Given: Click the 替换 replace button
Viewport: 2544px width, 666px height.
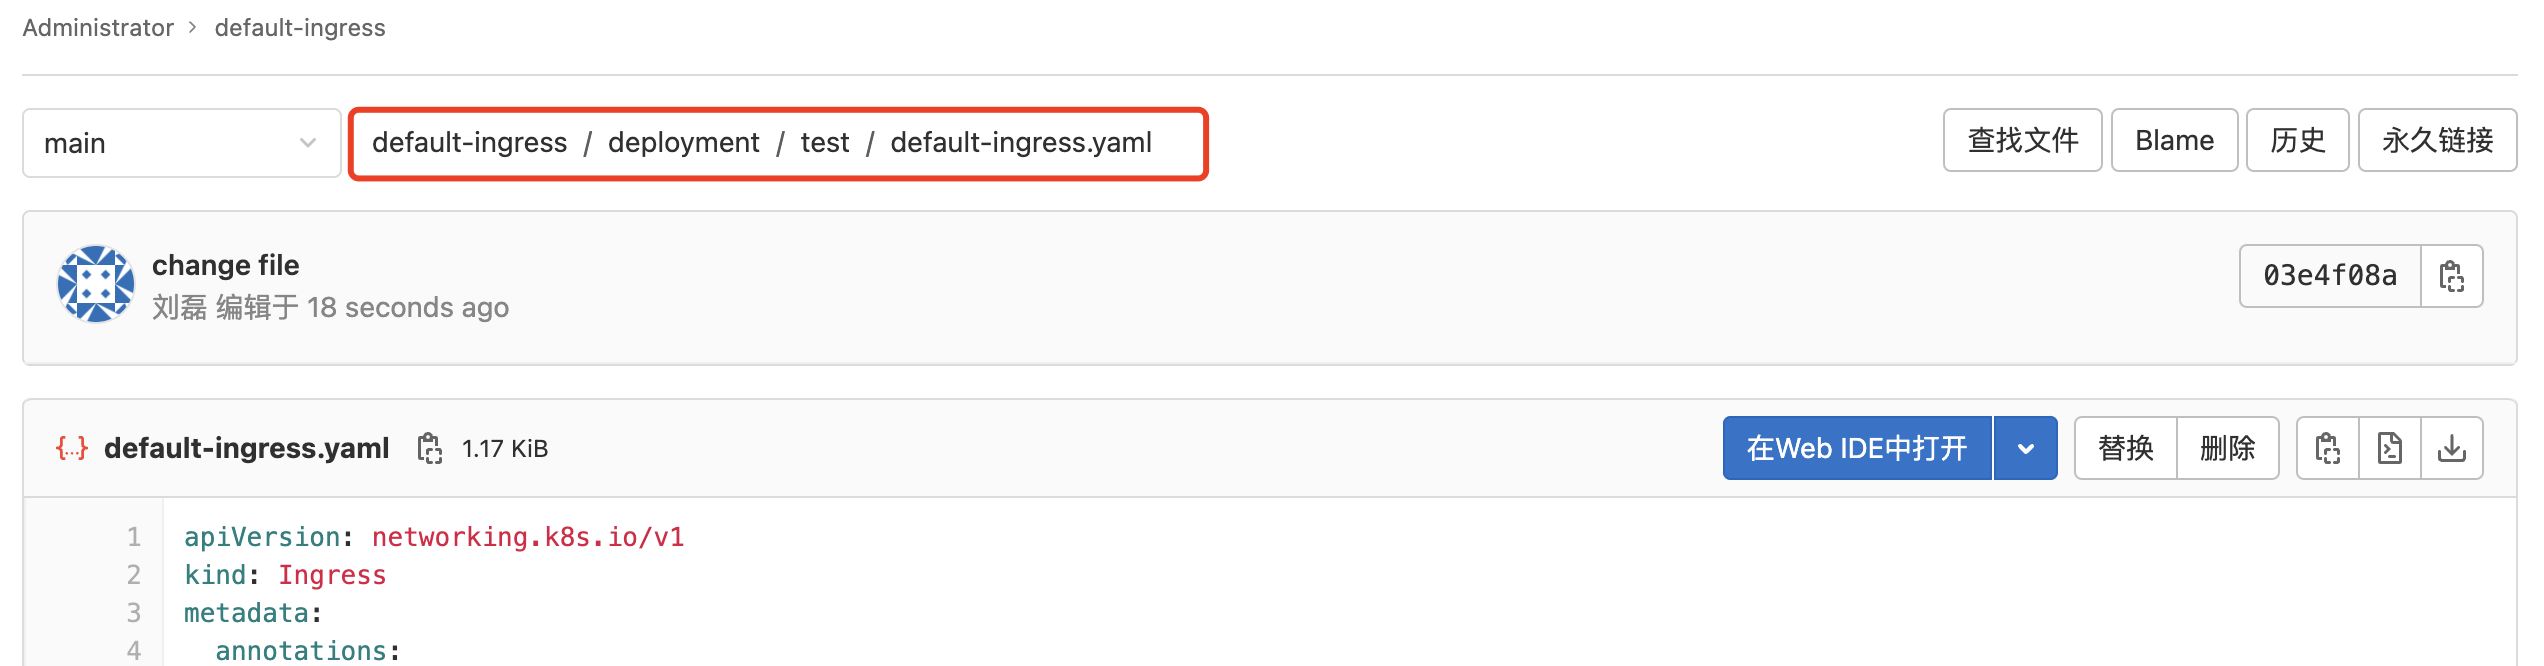Looking at the screenshot, I should (x=2126, y=448).
